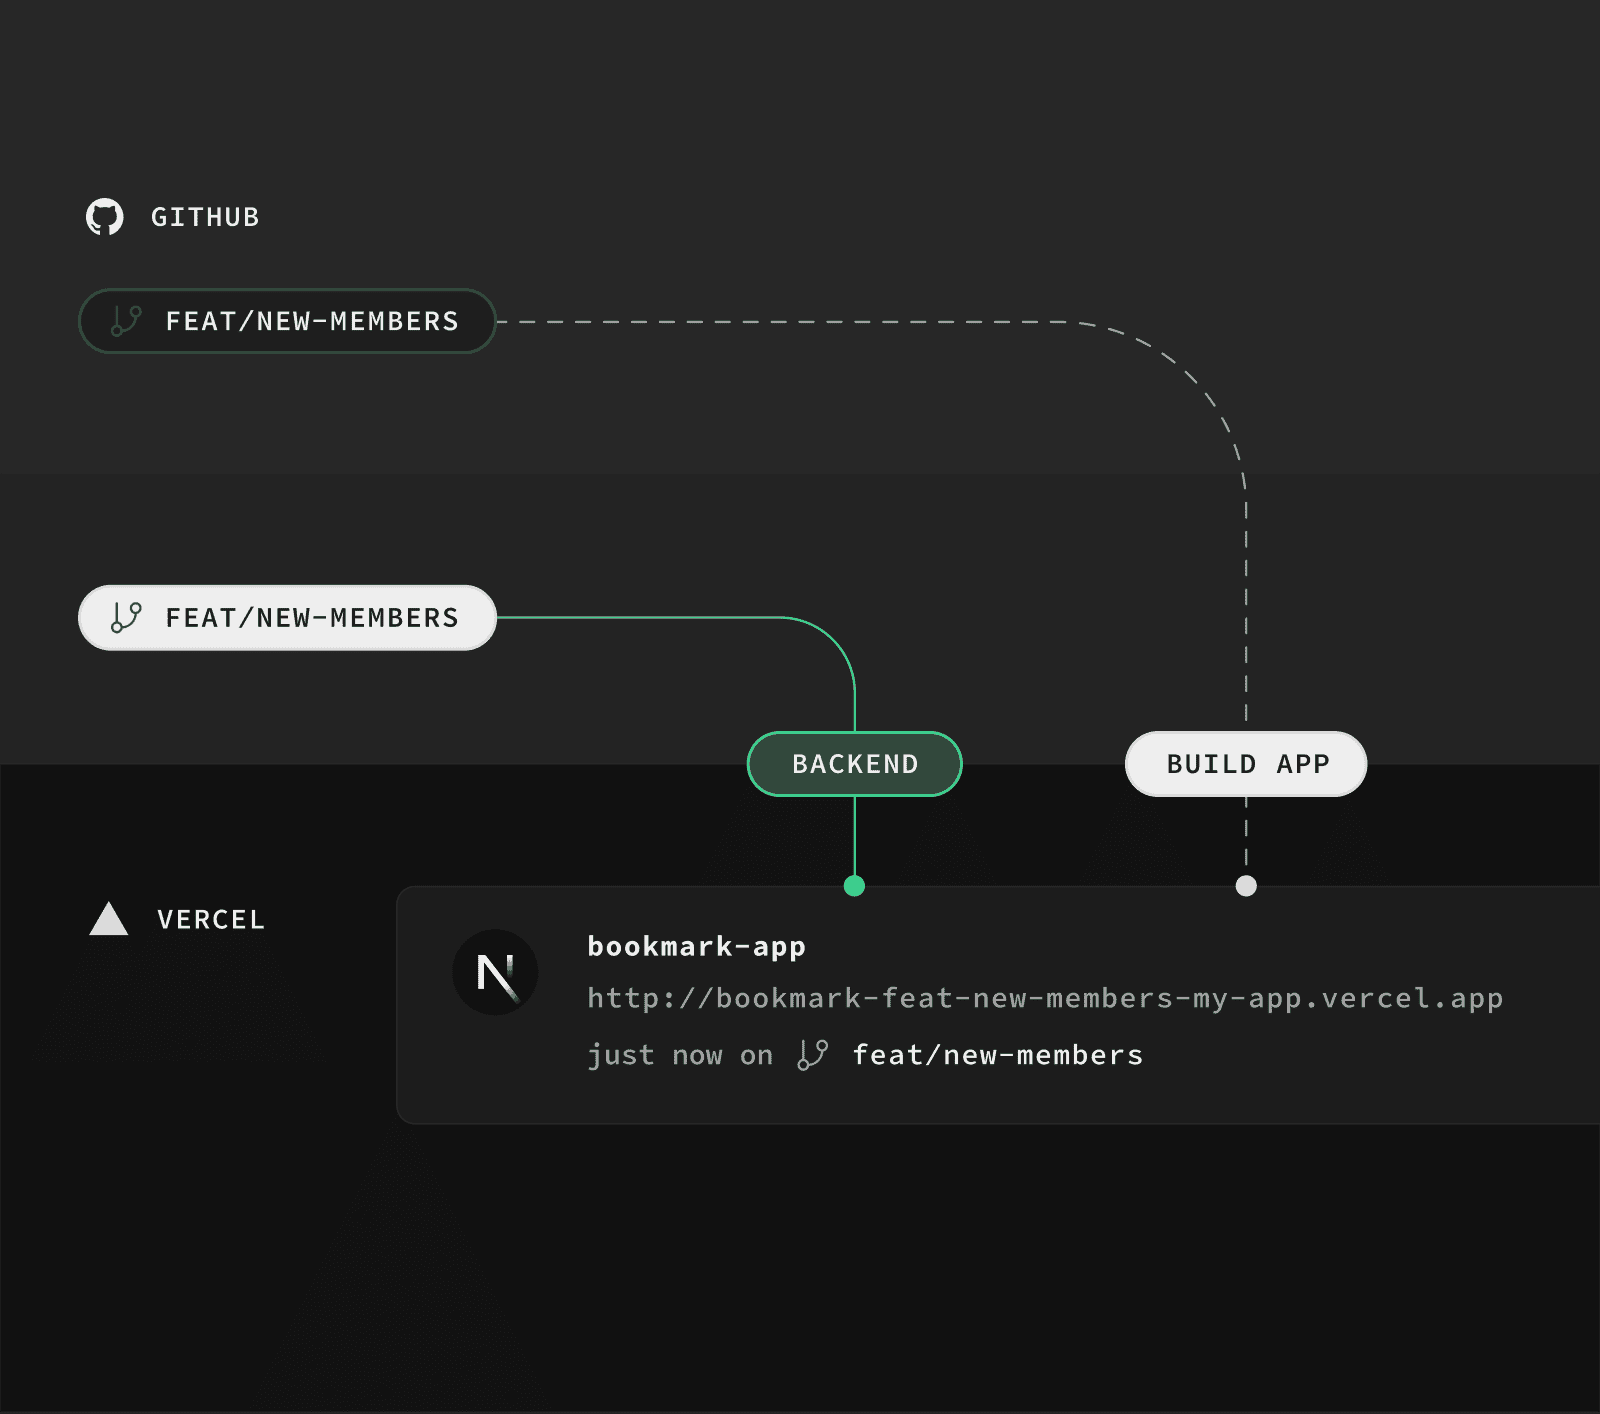Select the BACKEND pill
The width and height of the screenshot is (1600, 1414).
(854, 763)
